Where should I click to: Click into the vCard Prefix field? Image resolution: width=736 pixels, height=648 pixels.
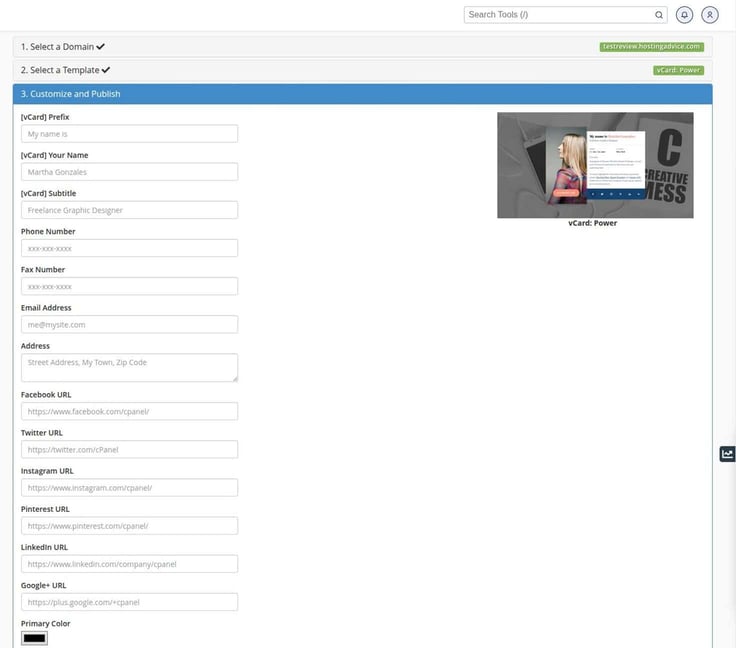(129, 134)
